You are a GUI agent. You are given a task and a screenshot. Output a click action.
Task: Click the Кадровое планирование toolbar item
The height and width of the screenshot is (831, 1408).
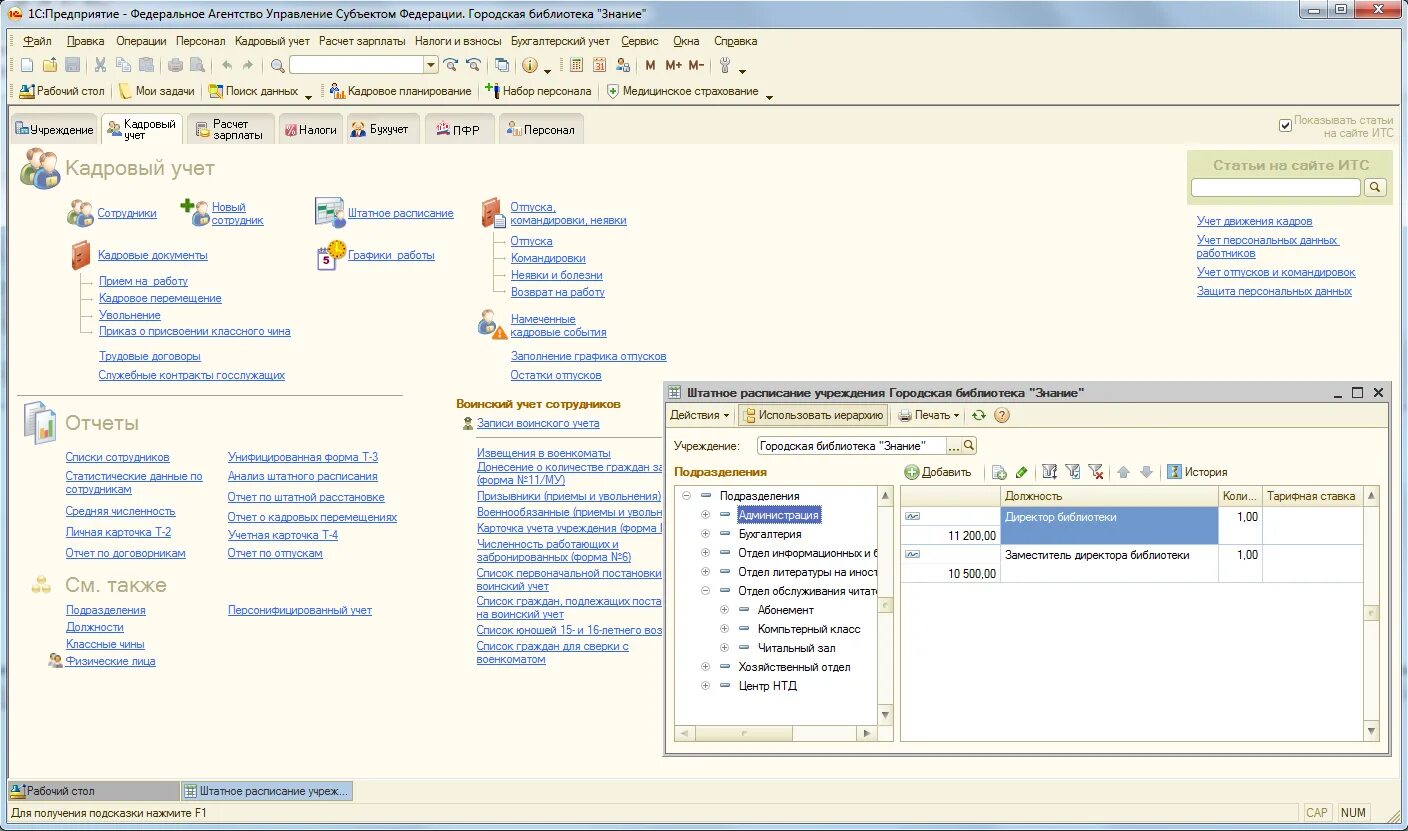point(400,91)
